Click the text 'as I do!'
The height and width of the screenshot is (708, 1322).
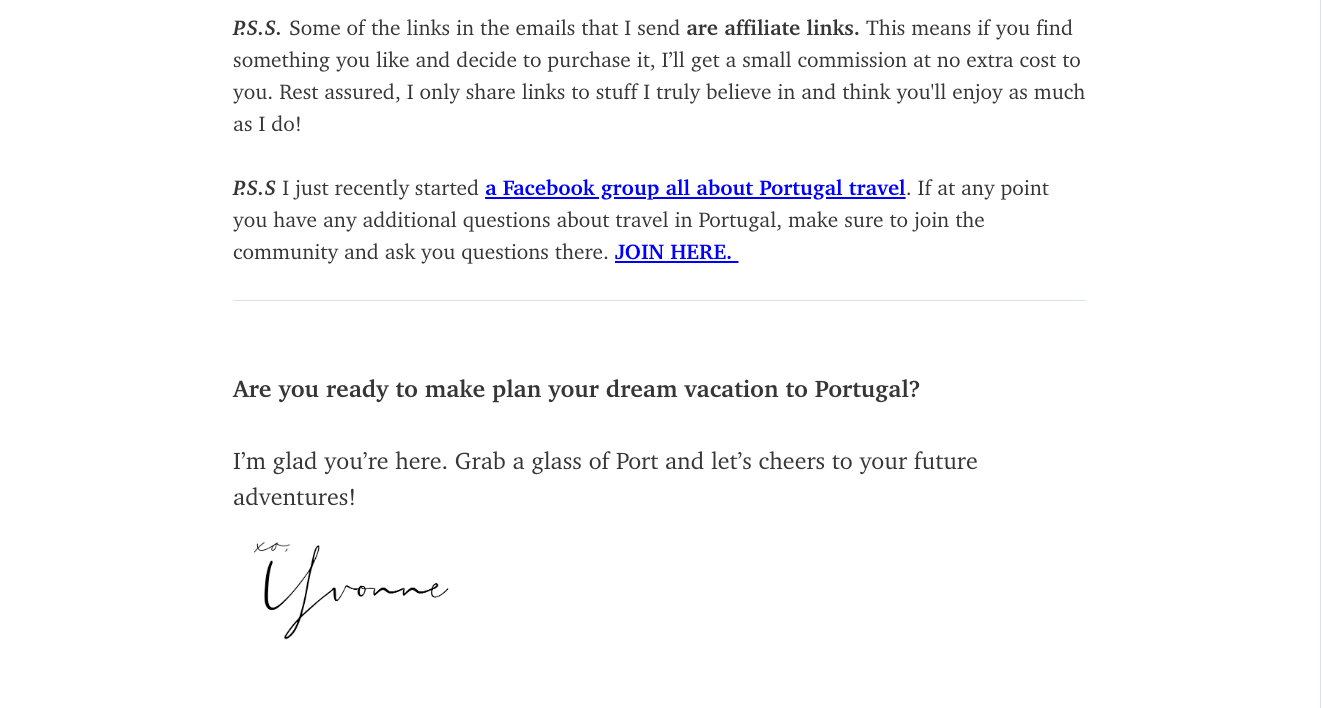[x=267, y=124]
